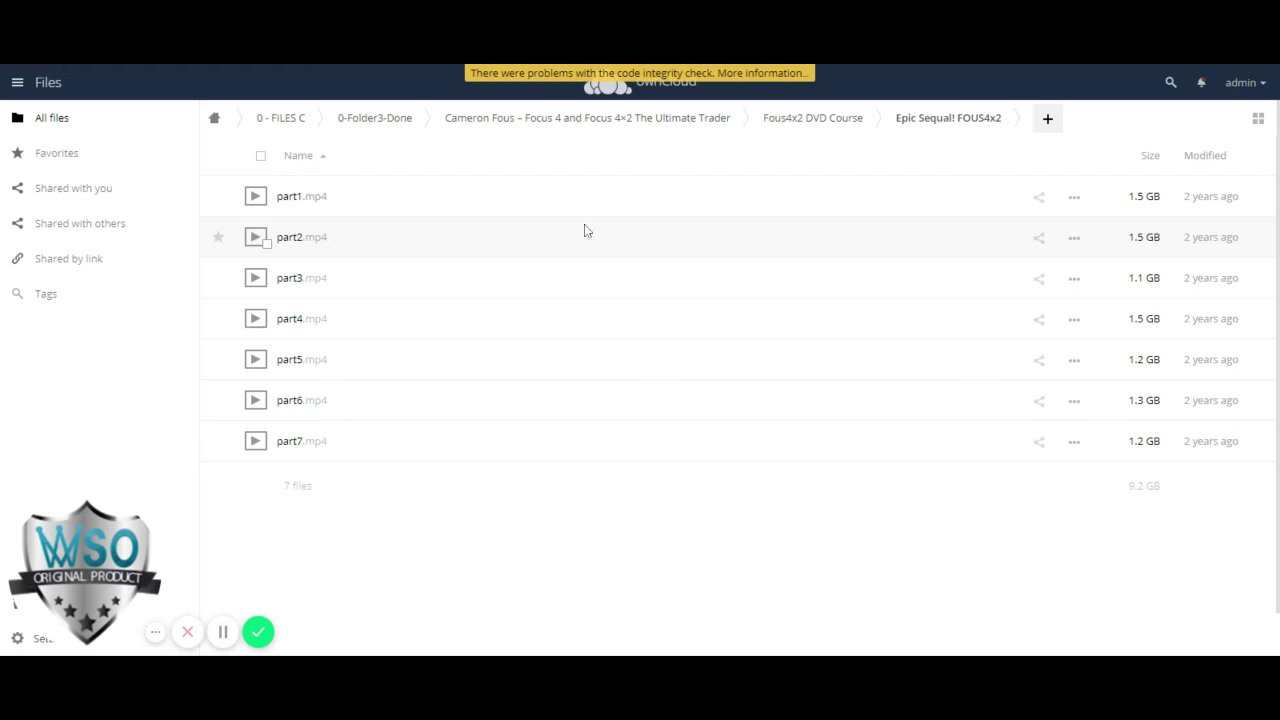Stop the recording with the red X
1280x720 pixels.
(187, 632)
